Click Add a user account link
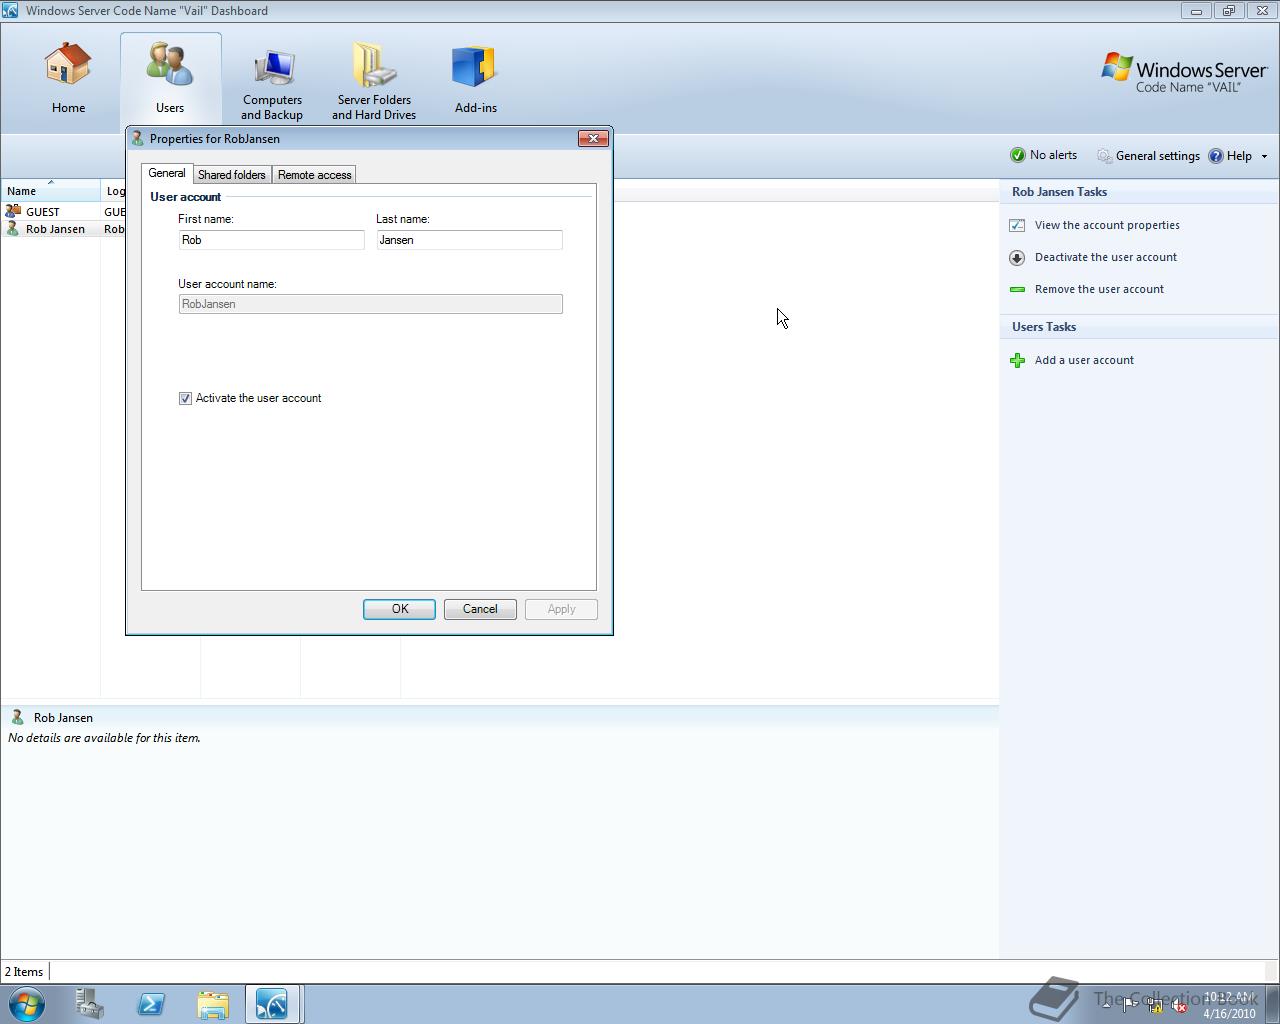Viewport: 1280px width, 1024px height. 1084,360
